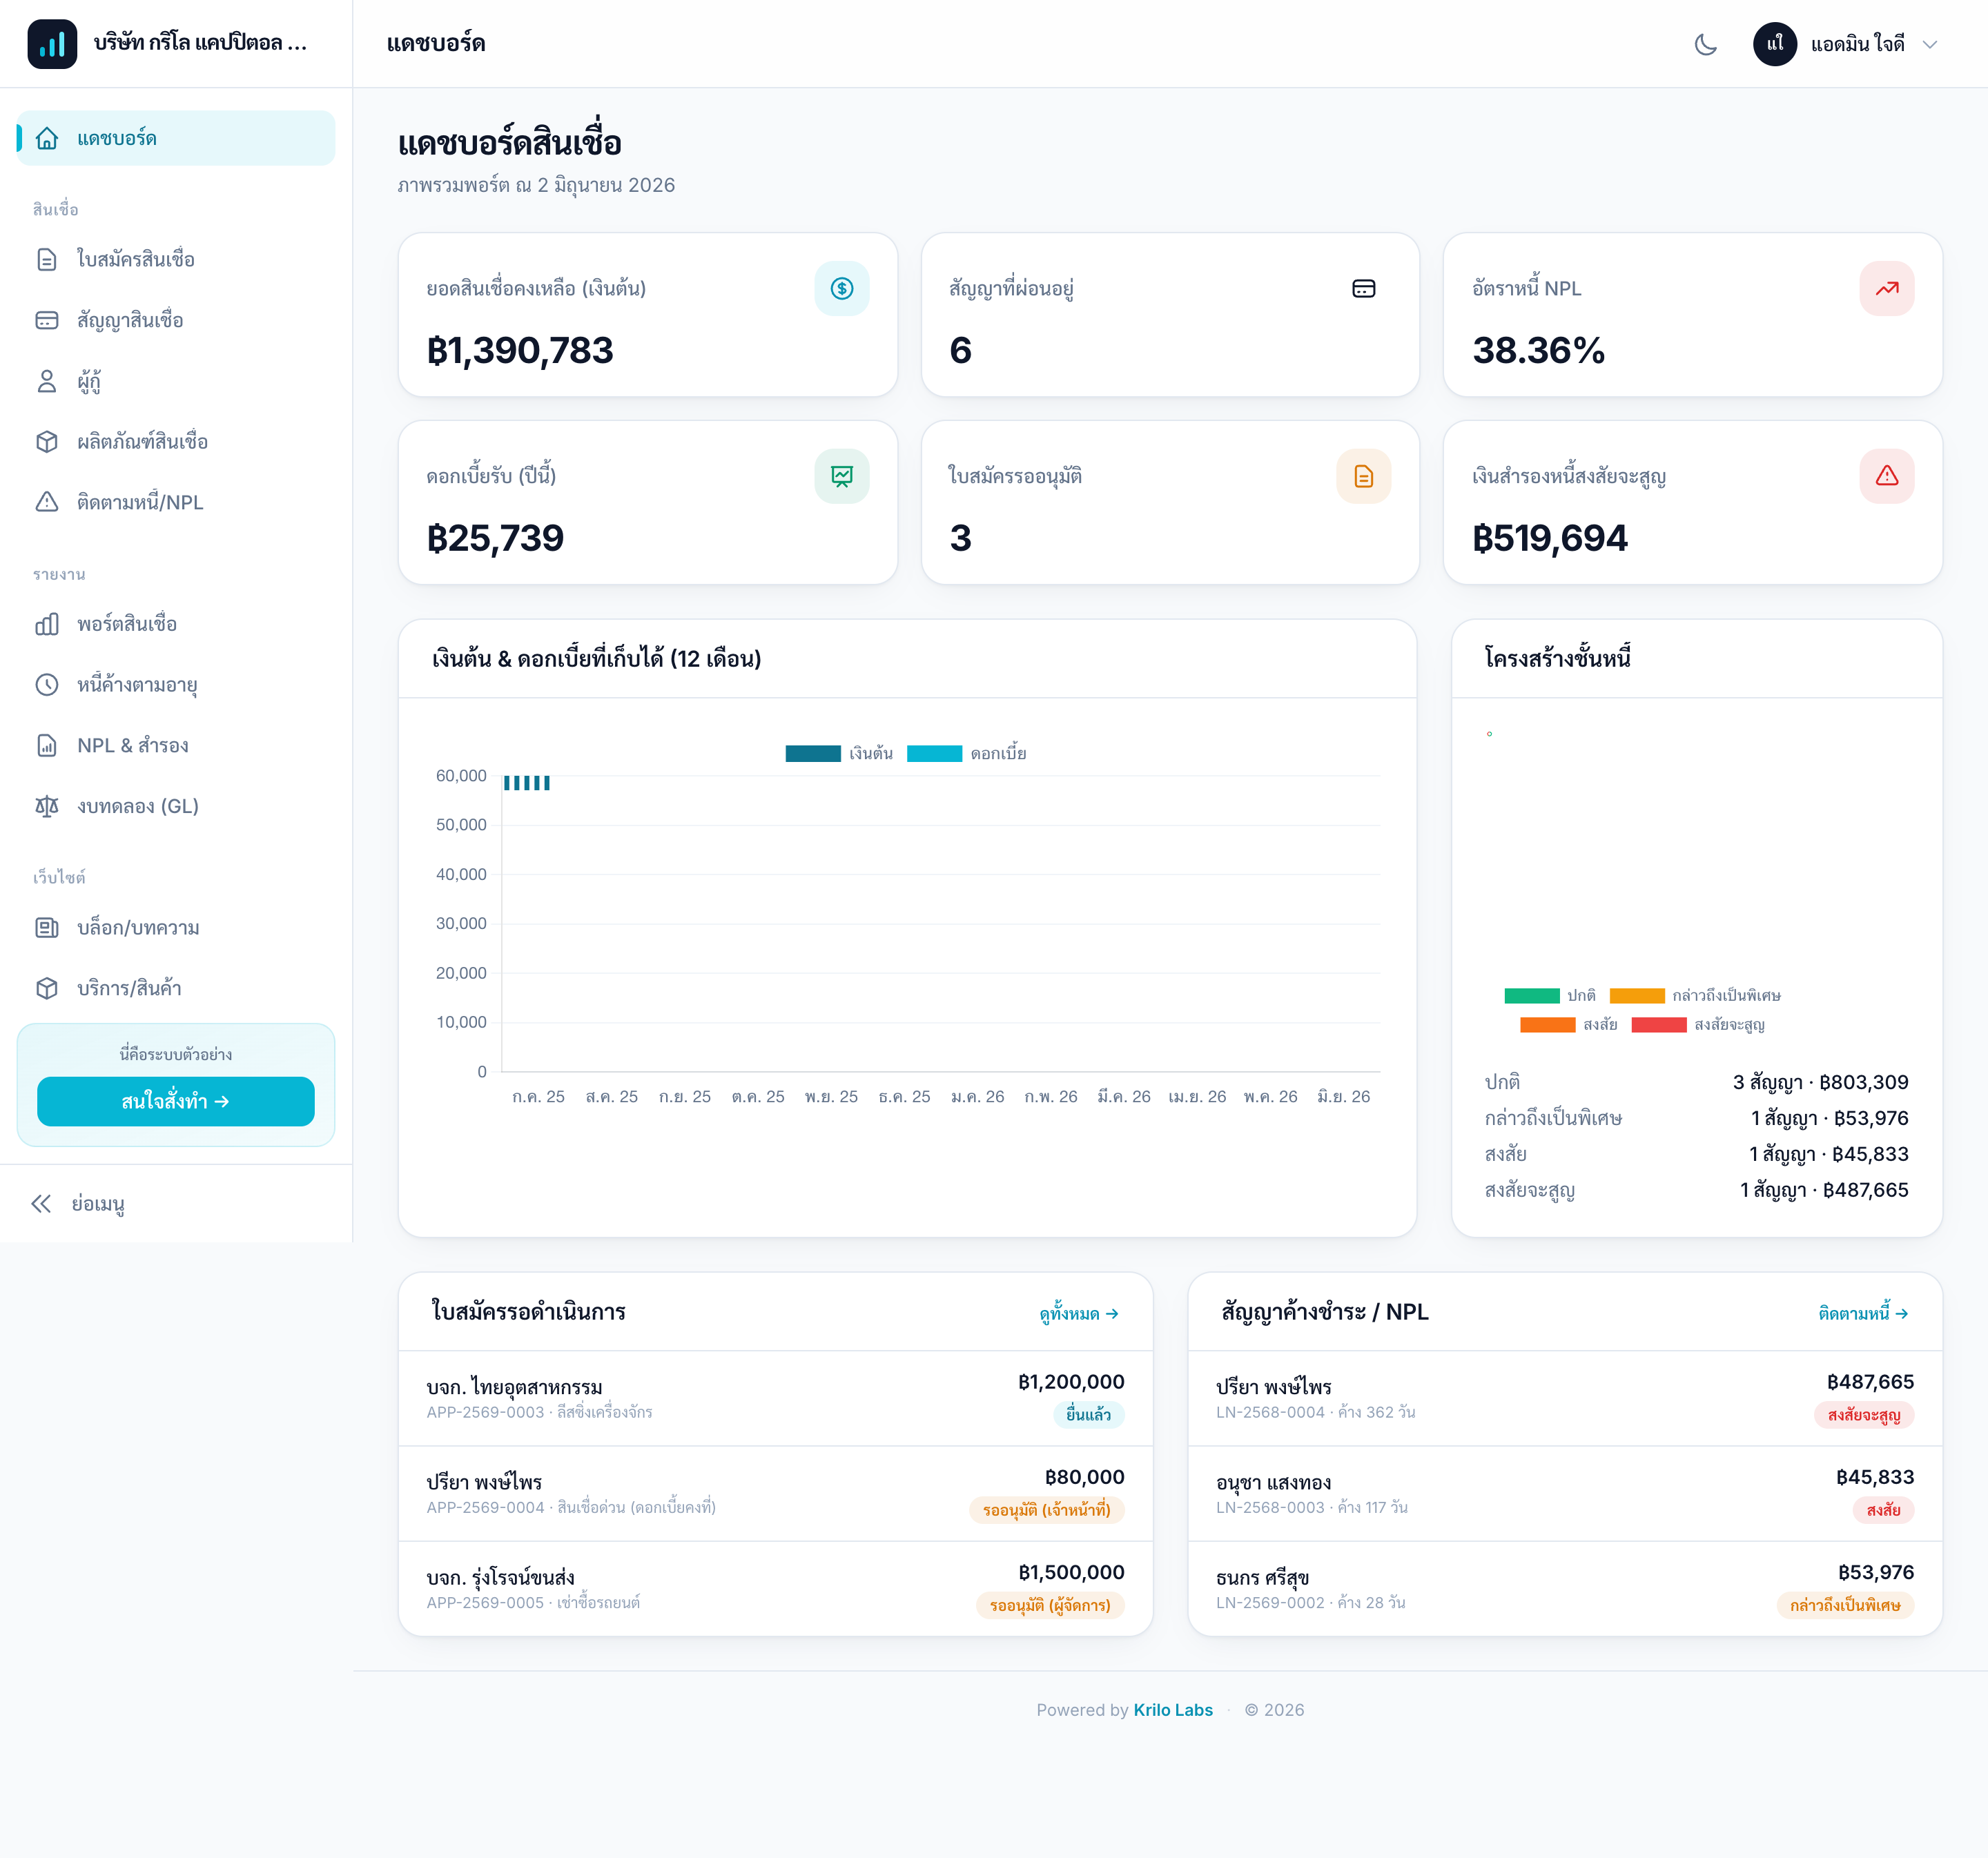Click the credit card icon on active contracts card

1363,288
